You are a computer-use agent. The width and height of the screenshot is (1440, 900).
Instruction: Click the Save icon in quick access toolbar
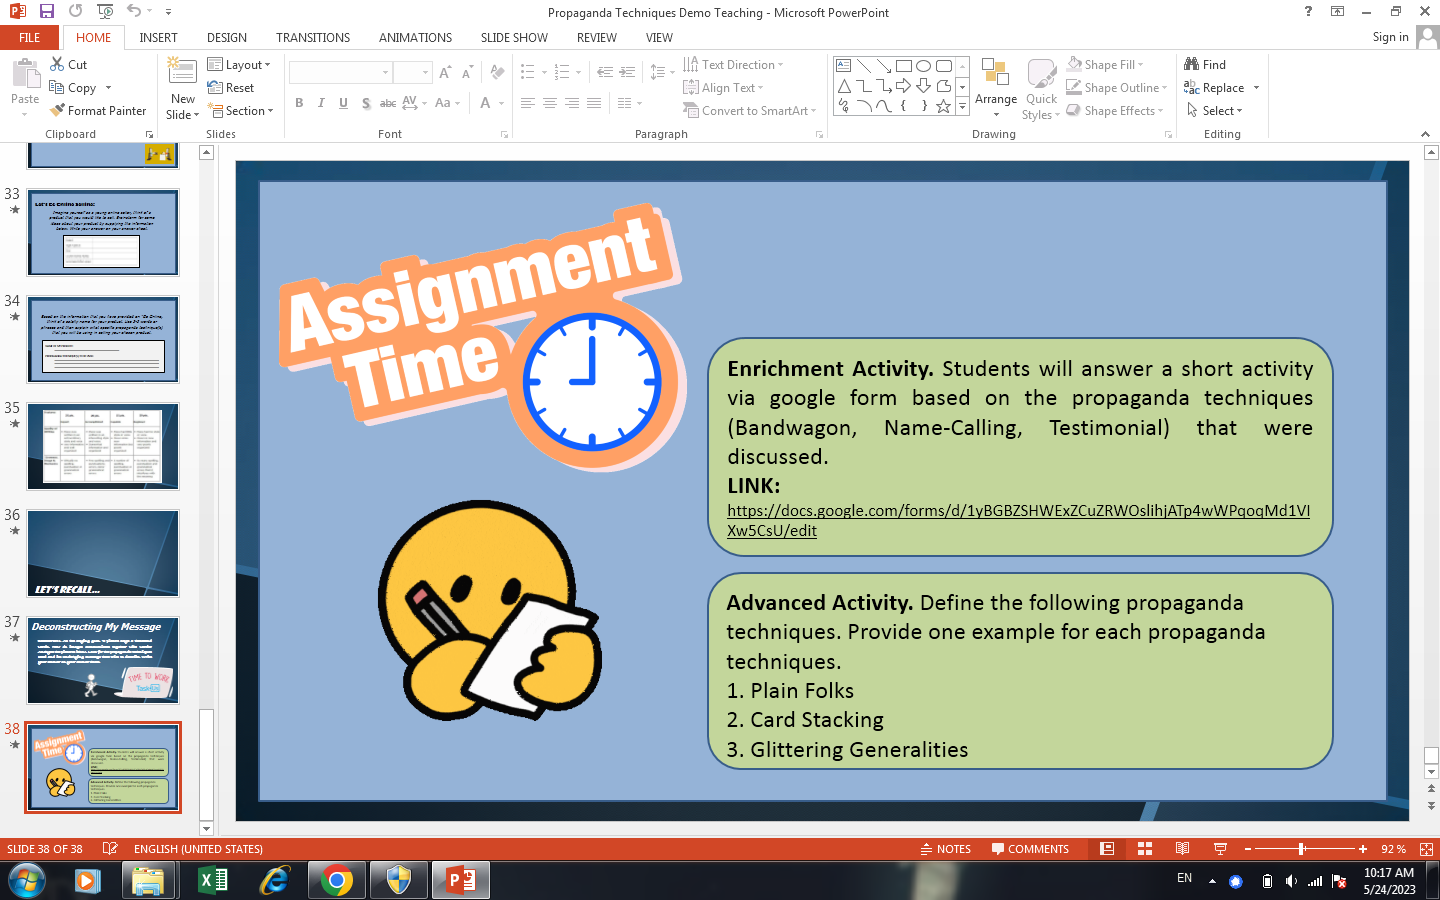point(46,11)
